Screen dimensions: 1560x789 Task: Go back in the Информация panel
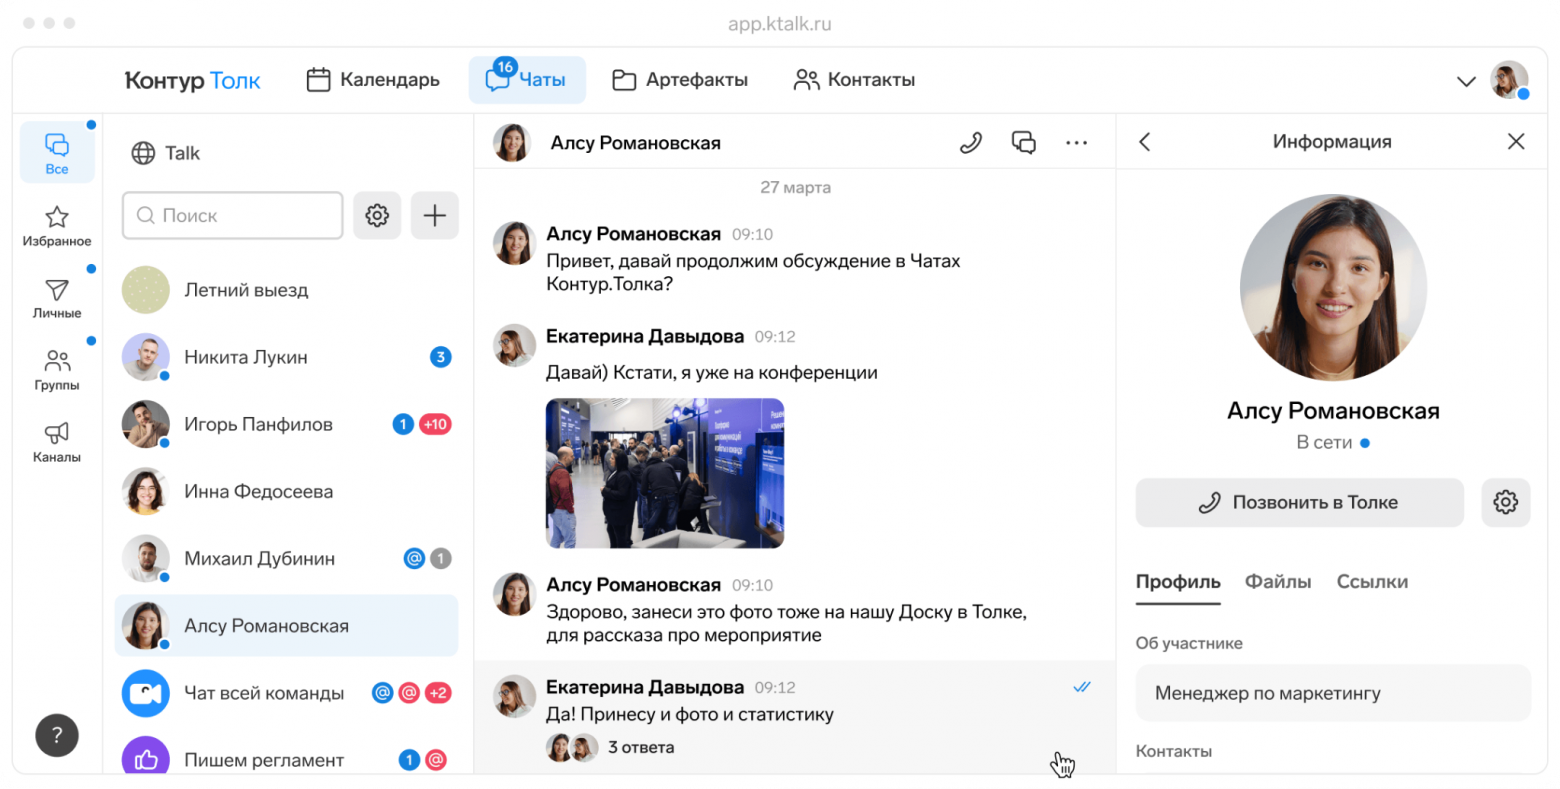click(1145, 142)
